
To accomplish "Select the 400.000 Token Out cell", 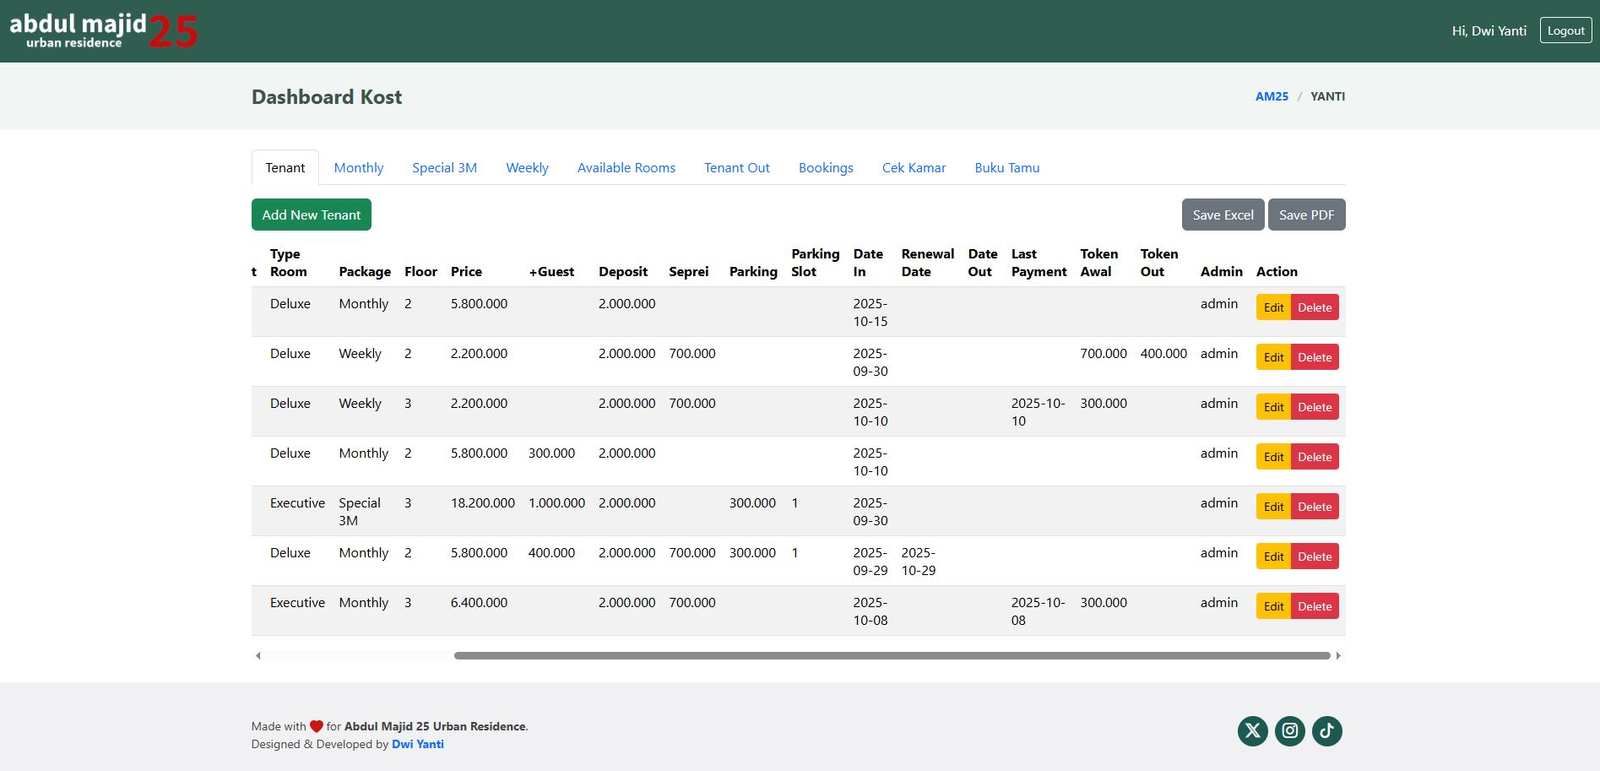I will click(x=1164, y=354).
